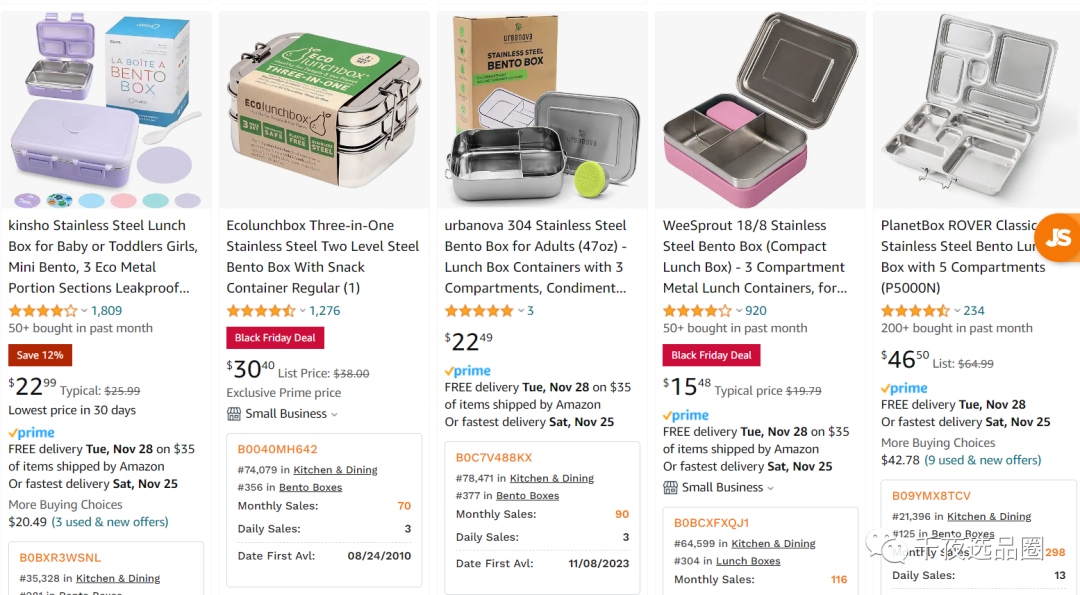Select the lavender purple kinsho color swatch

coord(187,200)
